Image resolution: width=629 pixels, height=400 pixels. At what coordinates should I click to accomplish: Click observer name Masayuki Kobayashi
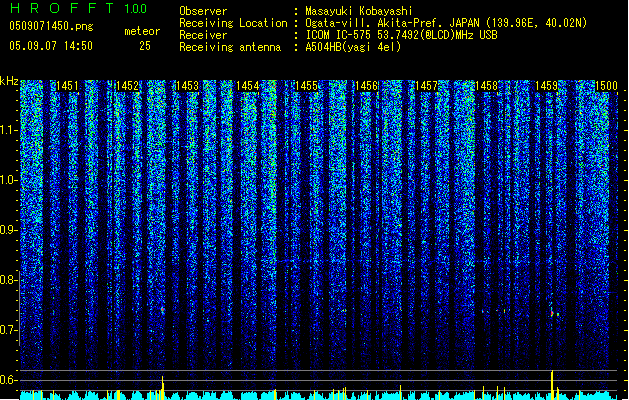pyautogui.click(x=359, y=11)
